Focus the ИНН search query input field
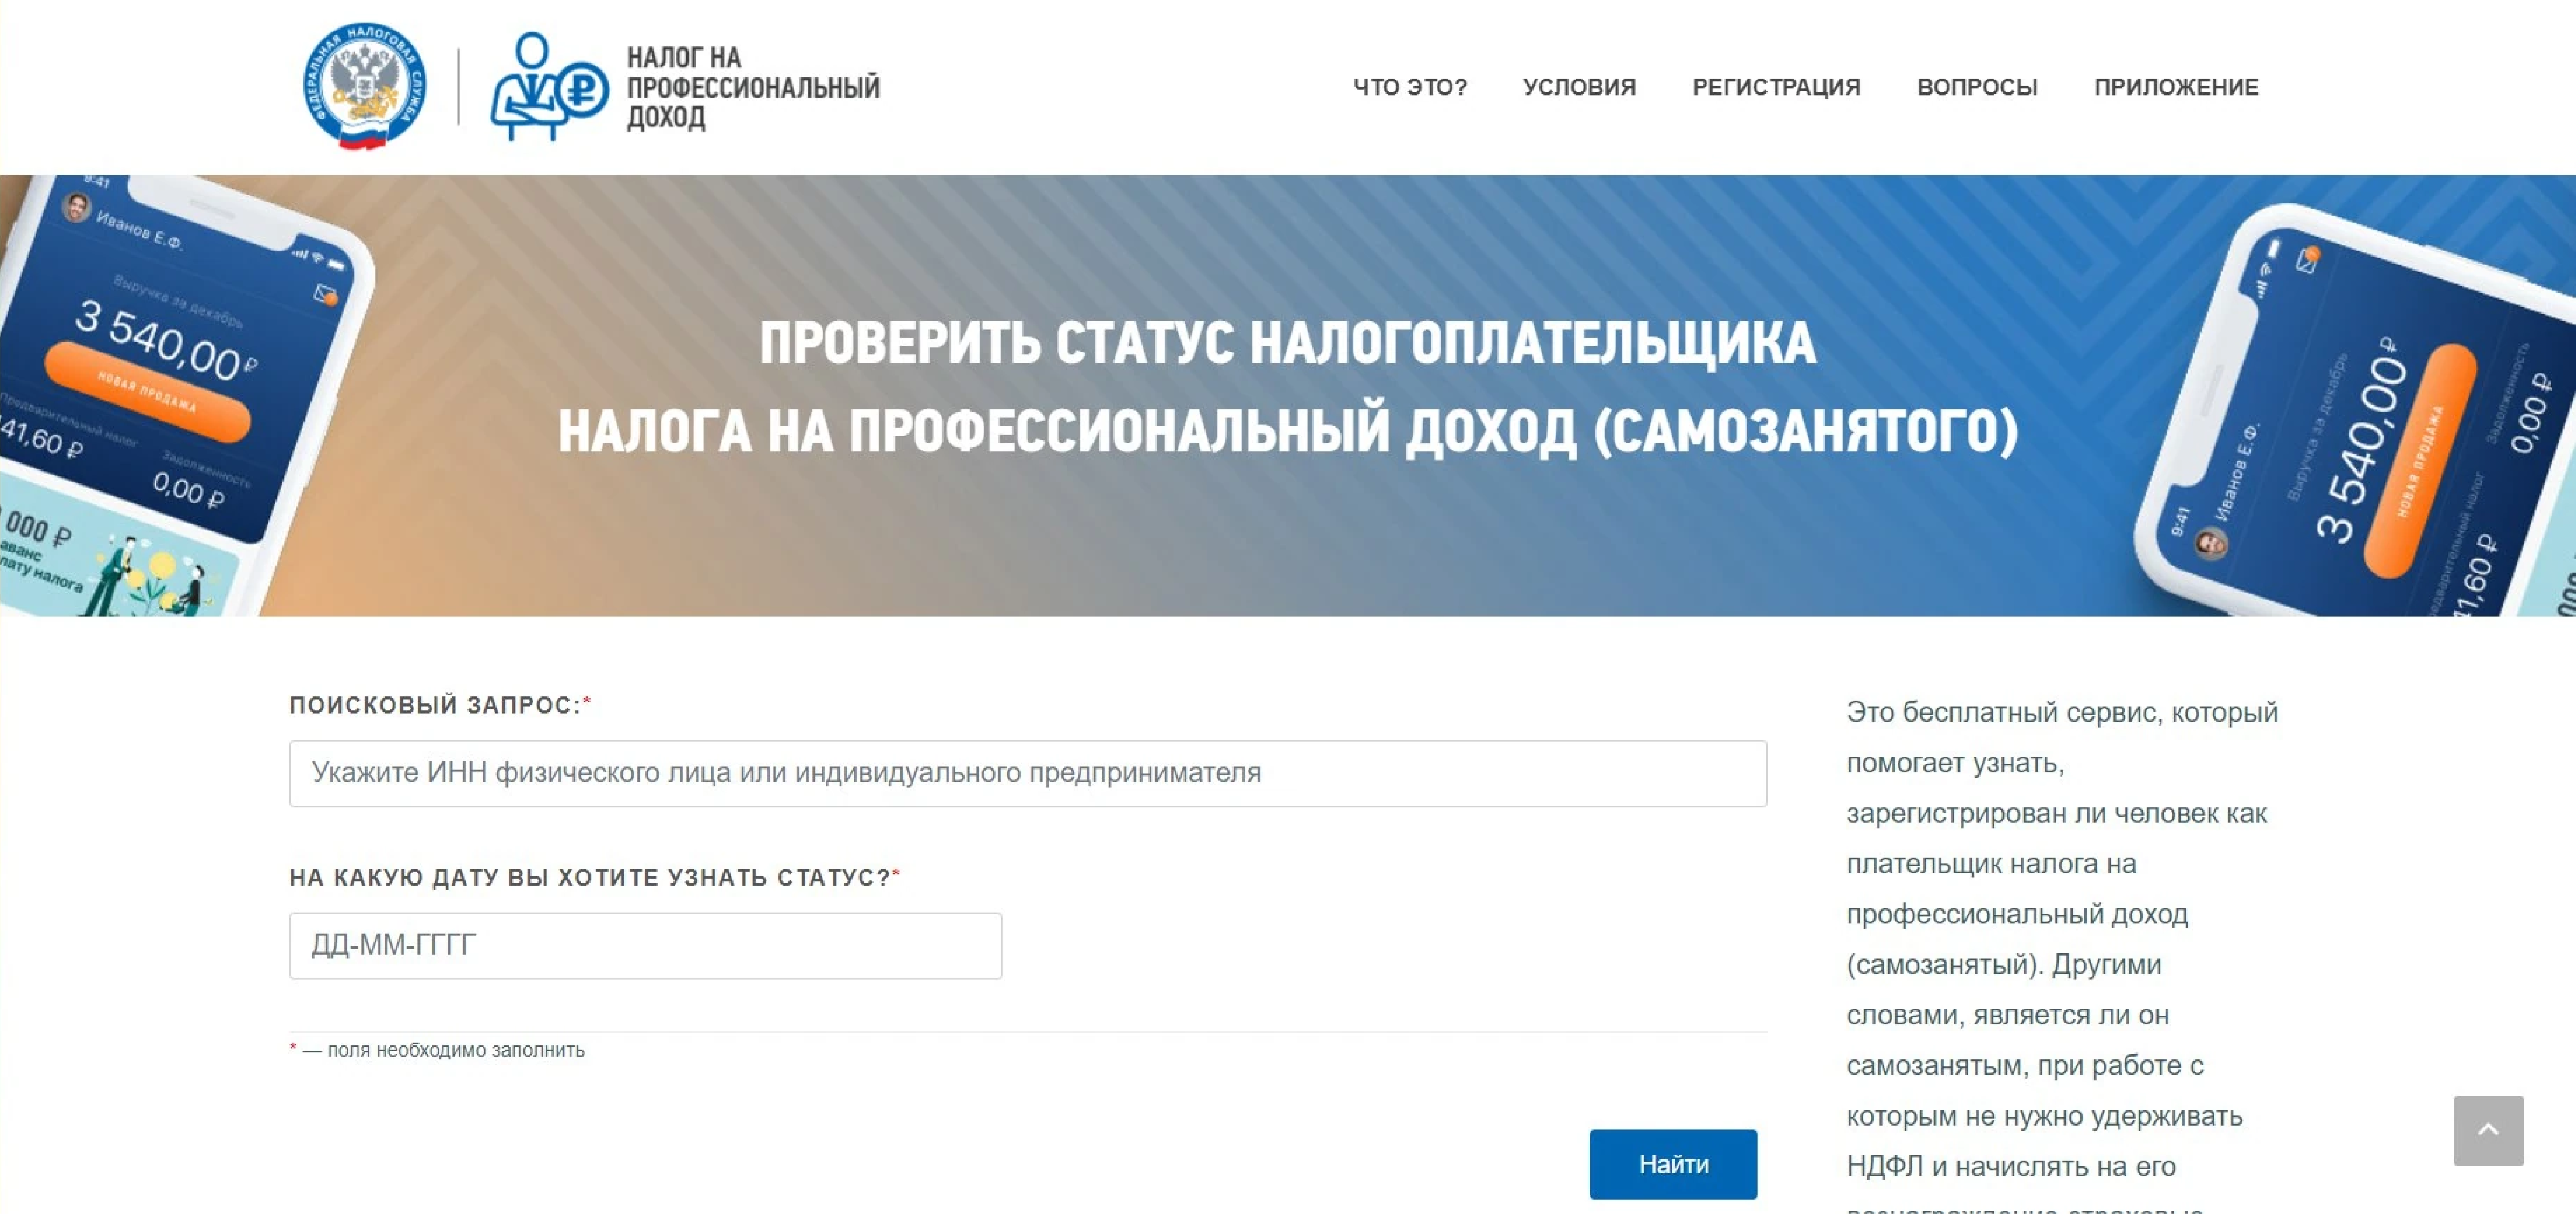Viewport: 2576px width, 1214px height. coord(1027,773)
